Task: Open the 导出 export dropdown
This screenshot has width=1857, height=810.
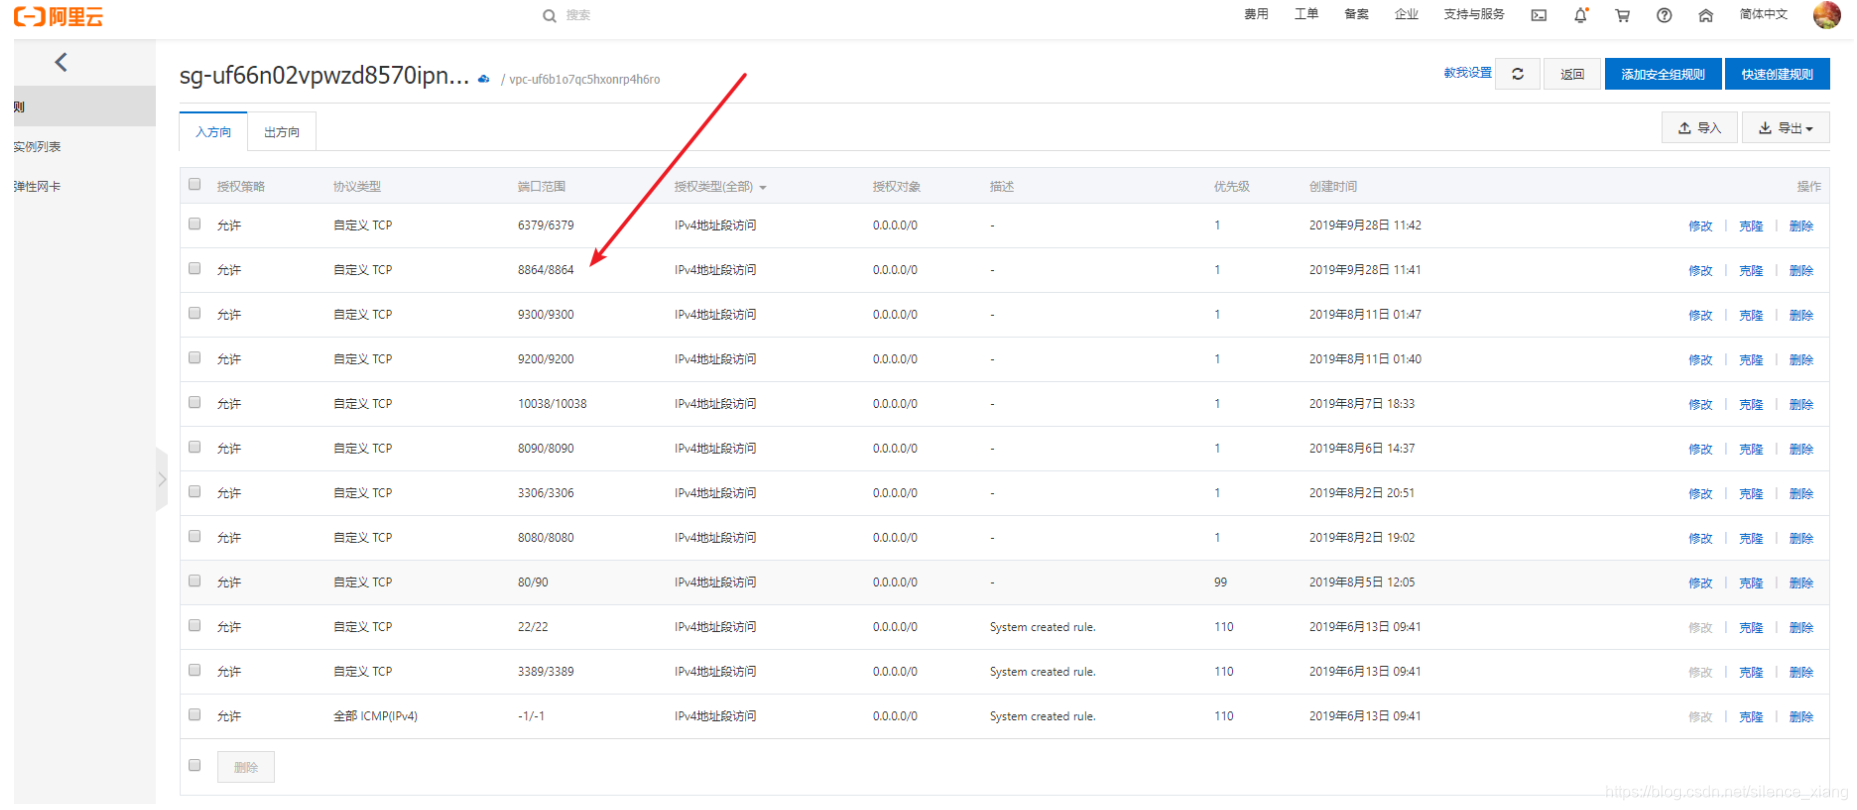Action: [x=1786, y=128]
